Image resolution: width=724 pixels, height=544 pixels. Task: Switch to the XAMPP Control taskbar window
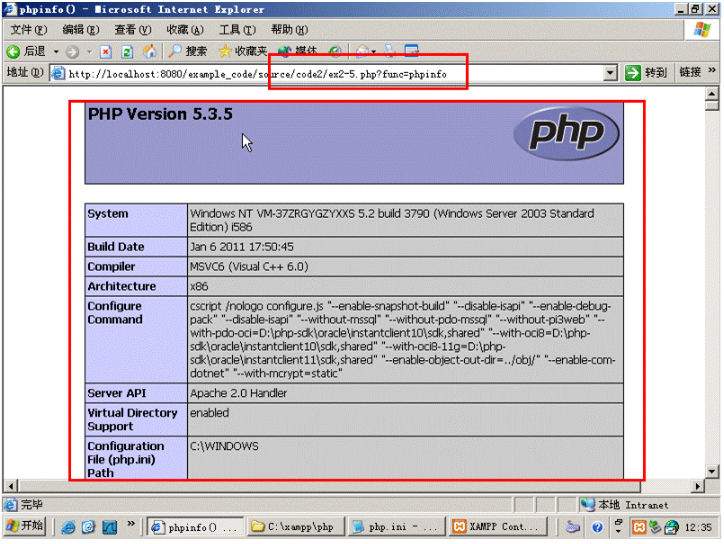[498, 526]
